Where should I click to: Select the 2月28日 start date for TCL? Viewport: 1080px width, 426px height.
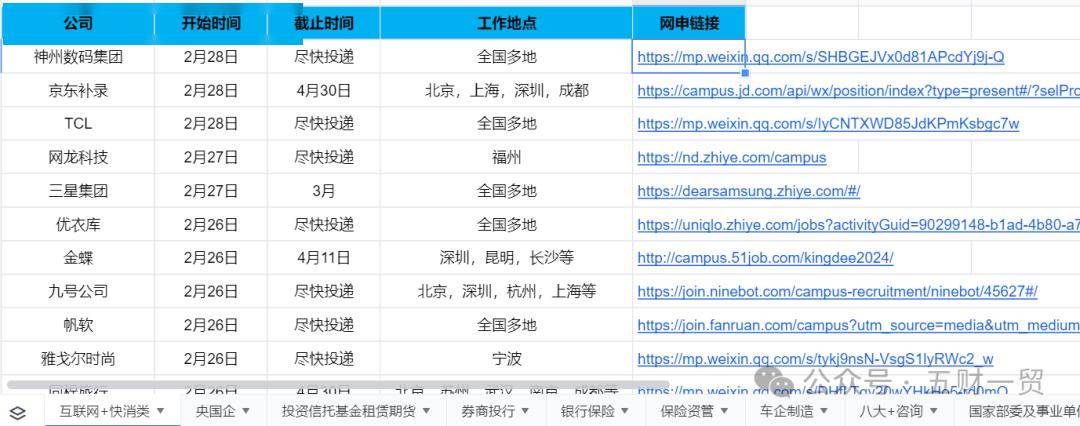[x=211, y=124]
